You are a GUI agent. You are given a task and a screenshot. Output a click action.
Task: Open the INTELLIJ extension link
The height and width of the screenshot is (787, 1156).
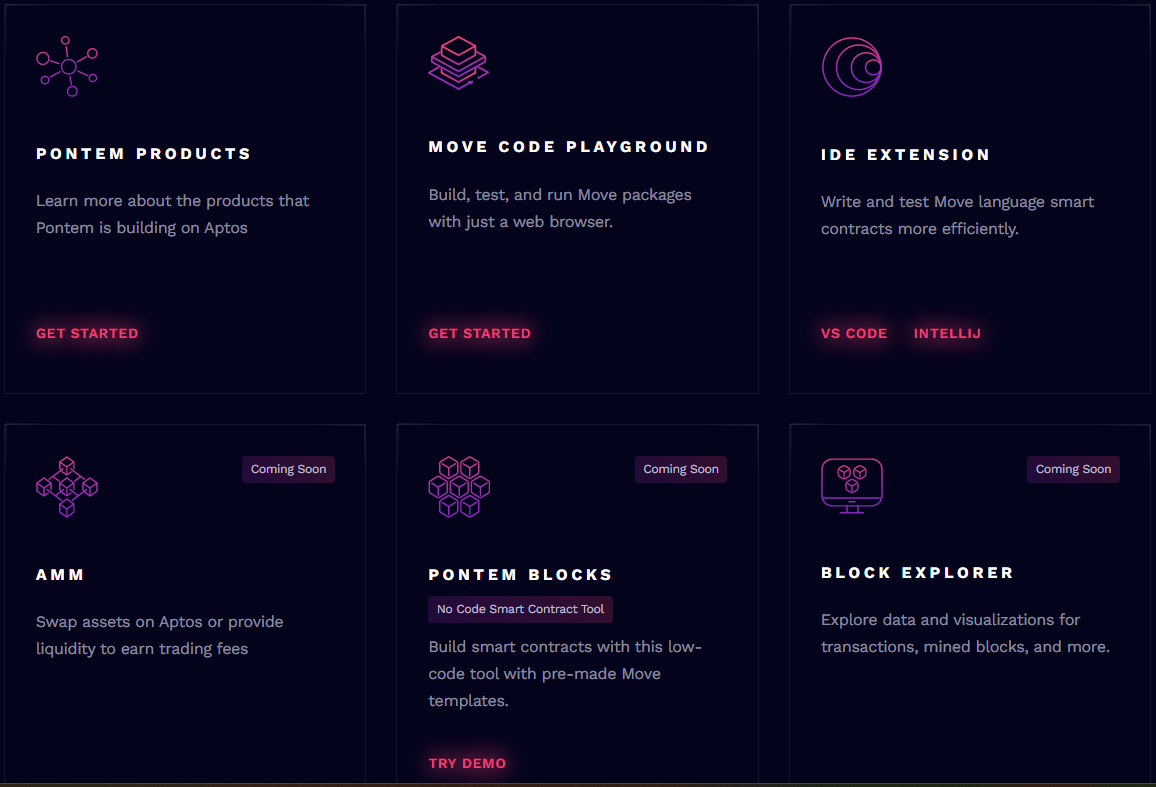pos(947,333)
